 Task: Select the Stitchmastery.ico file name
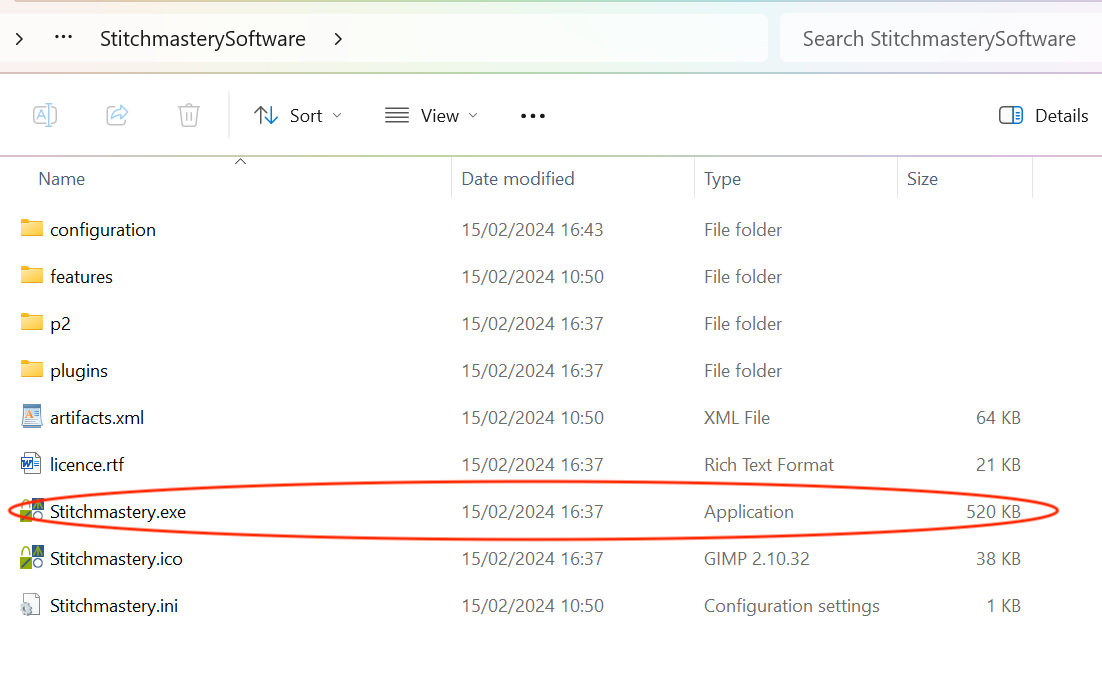[116, 559]
